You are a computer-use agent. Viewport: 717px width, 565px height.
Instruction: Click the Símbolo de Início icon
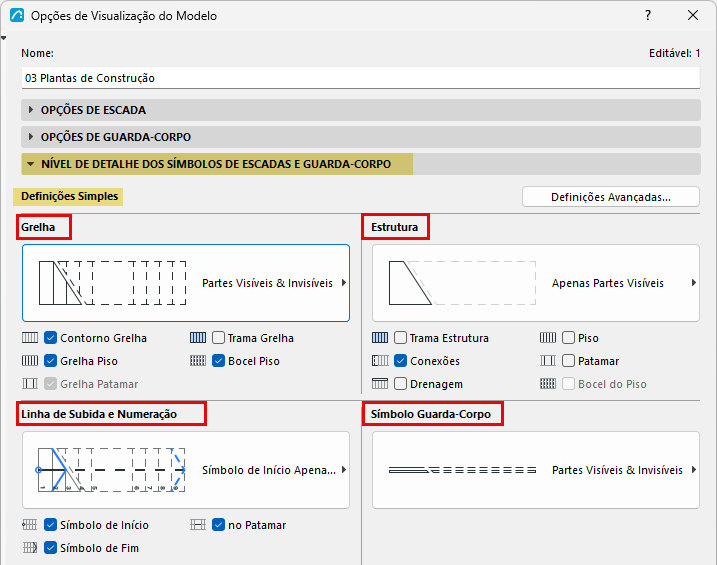coord(30,525)
